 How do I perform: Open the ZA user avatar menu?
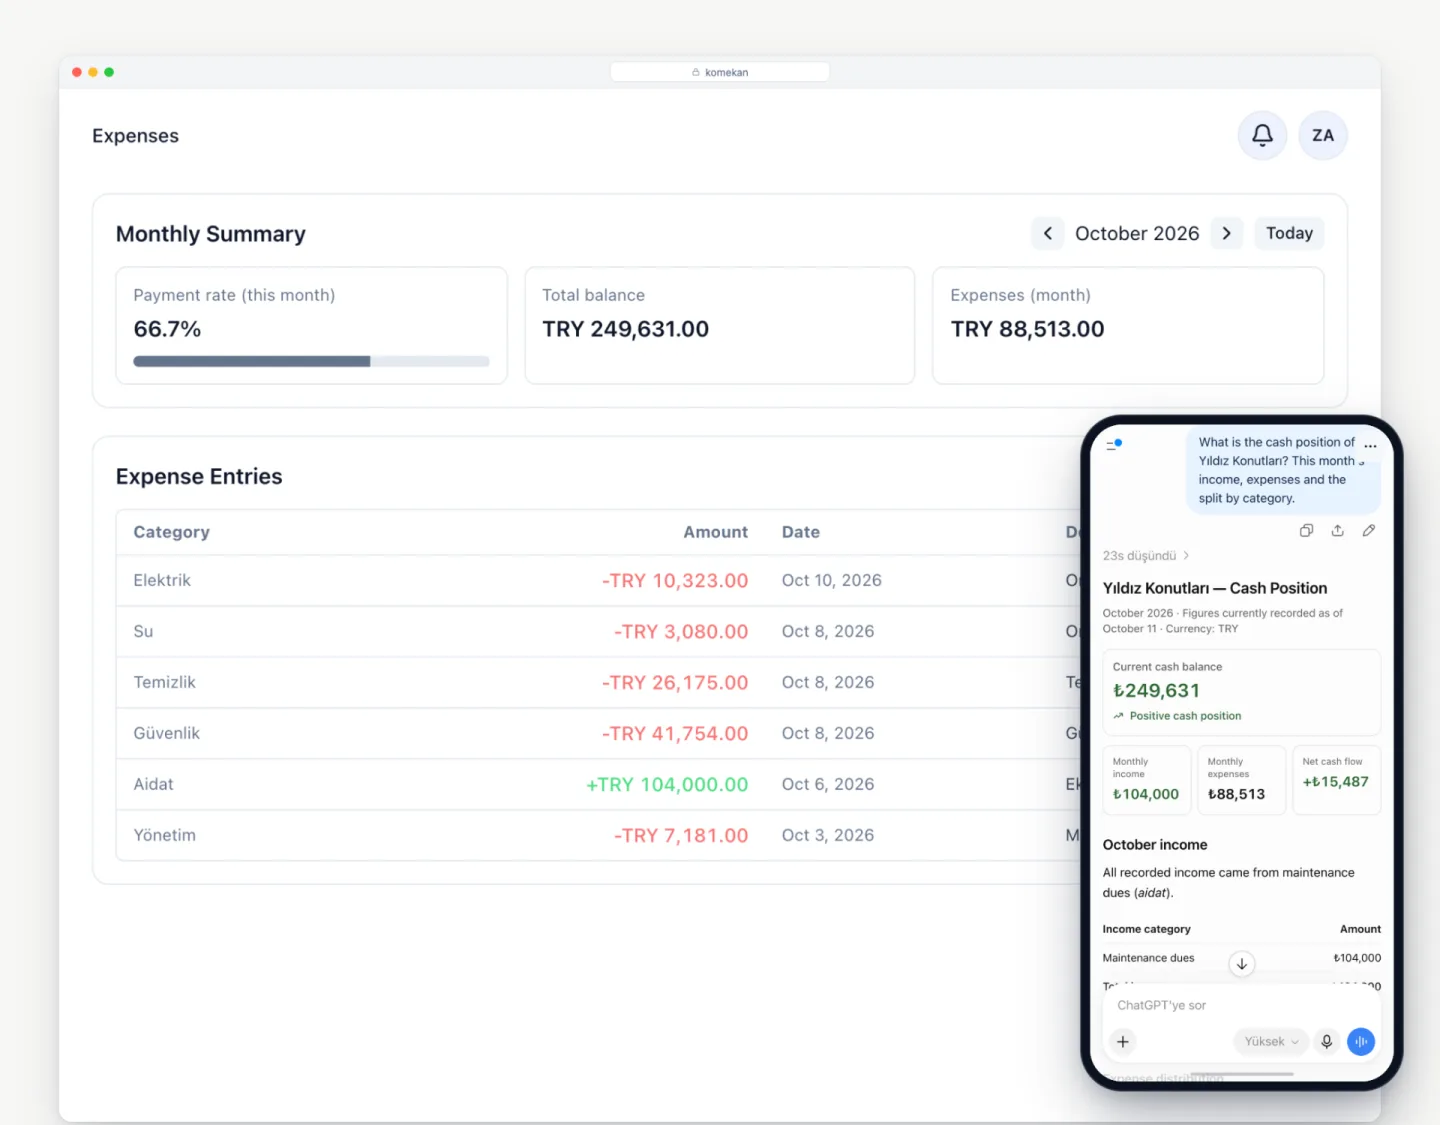point(1323,135)
